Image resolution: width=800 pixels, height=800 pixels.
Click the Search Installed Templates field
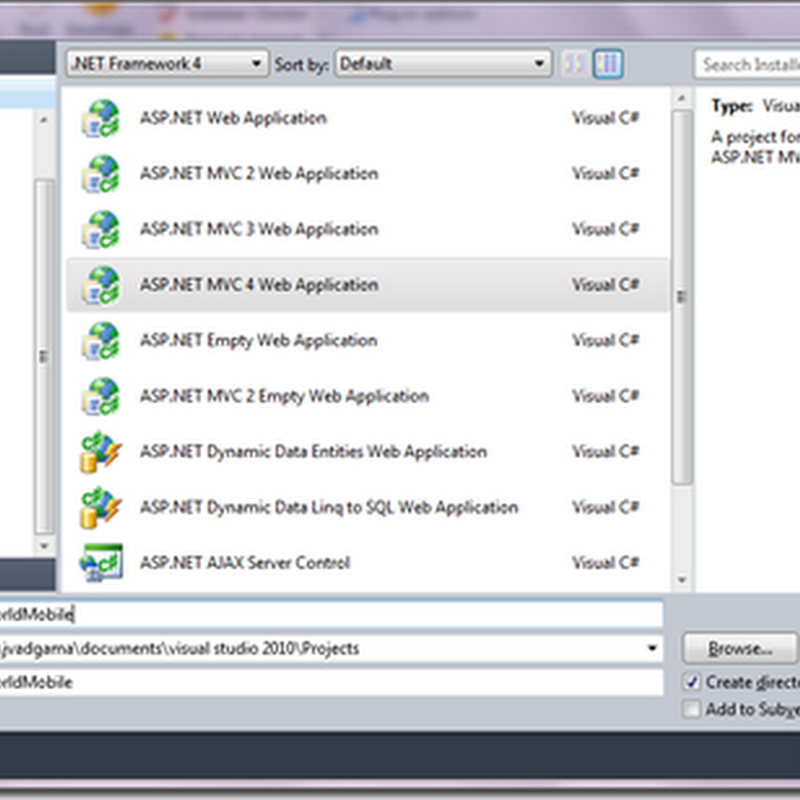coord(747,64)
